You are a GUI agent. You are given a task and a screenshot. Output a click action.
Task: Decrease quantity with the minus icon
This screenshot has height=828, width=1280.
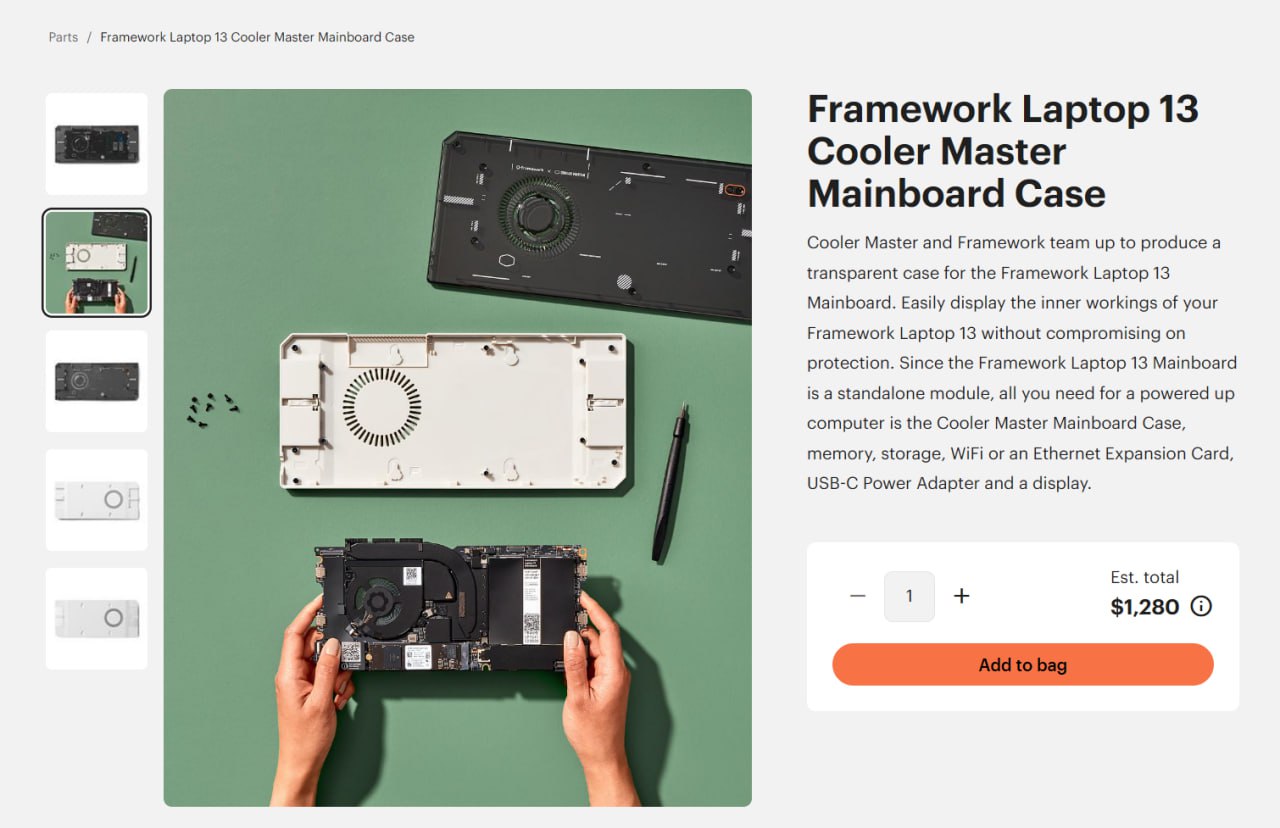pyautogui.click(x=857, y=596)
